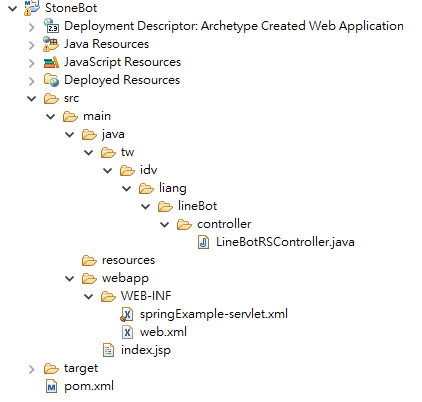This screenshot has width=422, height=402.
Task: Click the StoneBot Maven project icon
Action: [x=32, y=8]
